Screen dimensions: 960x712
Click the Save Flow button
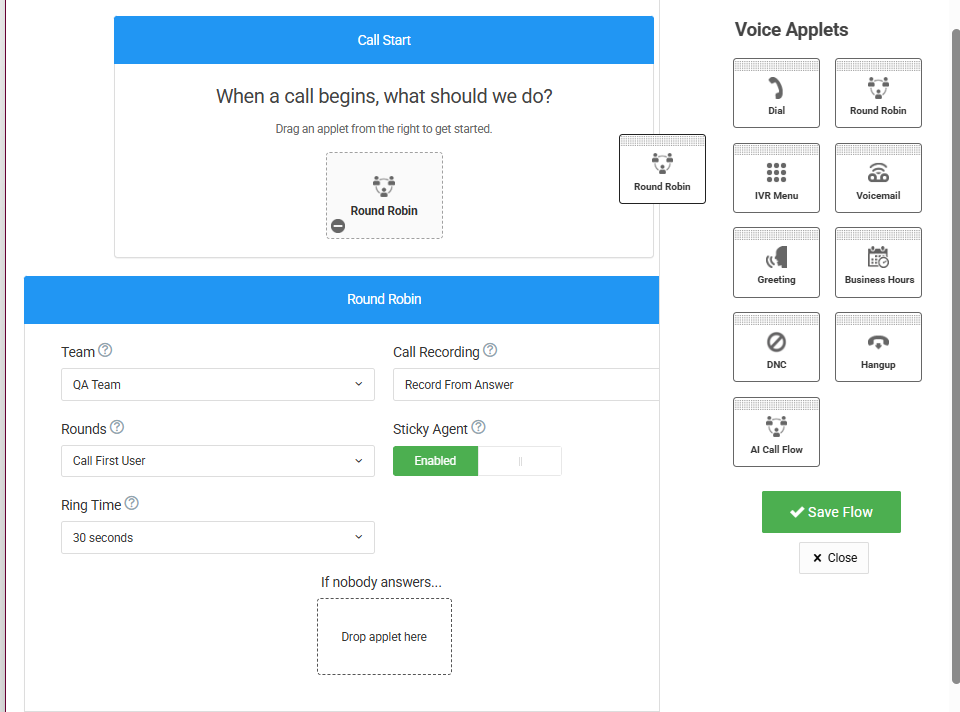[x=831, y=512]
